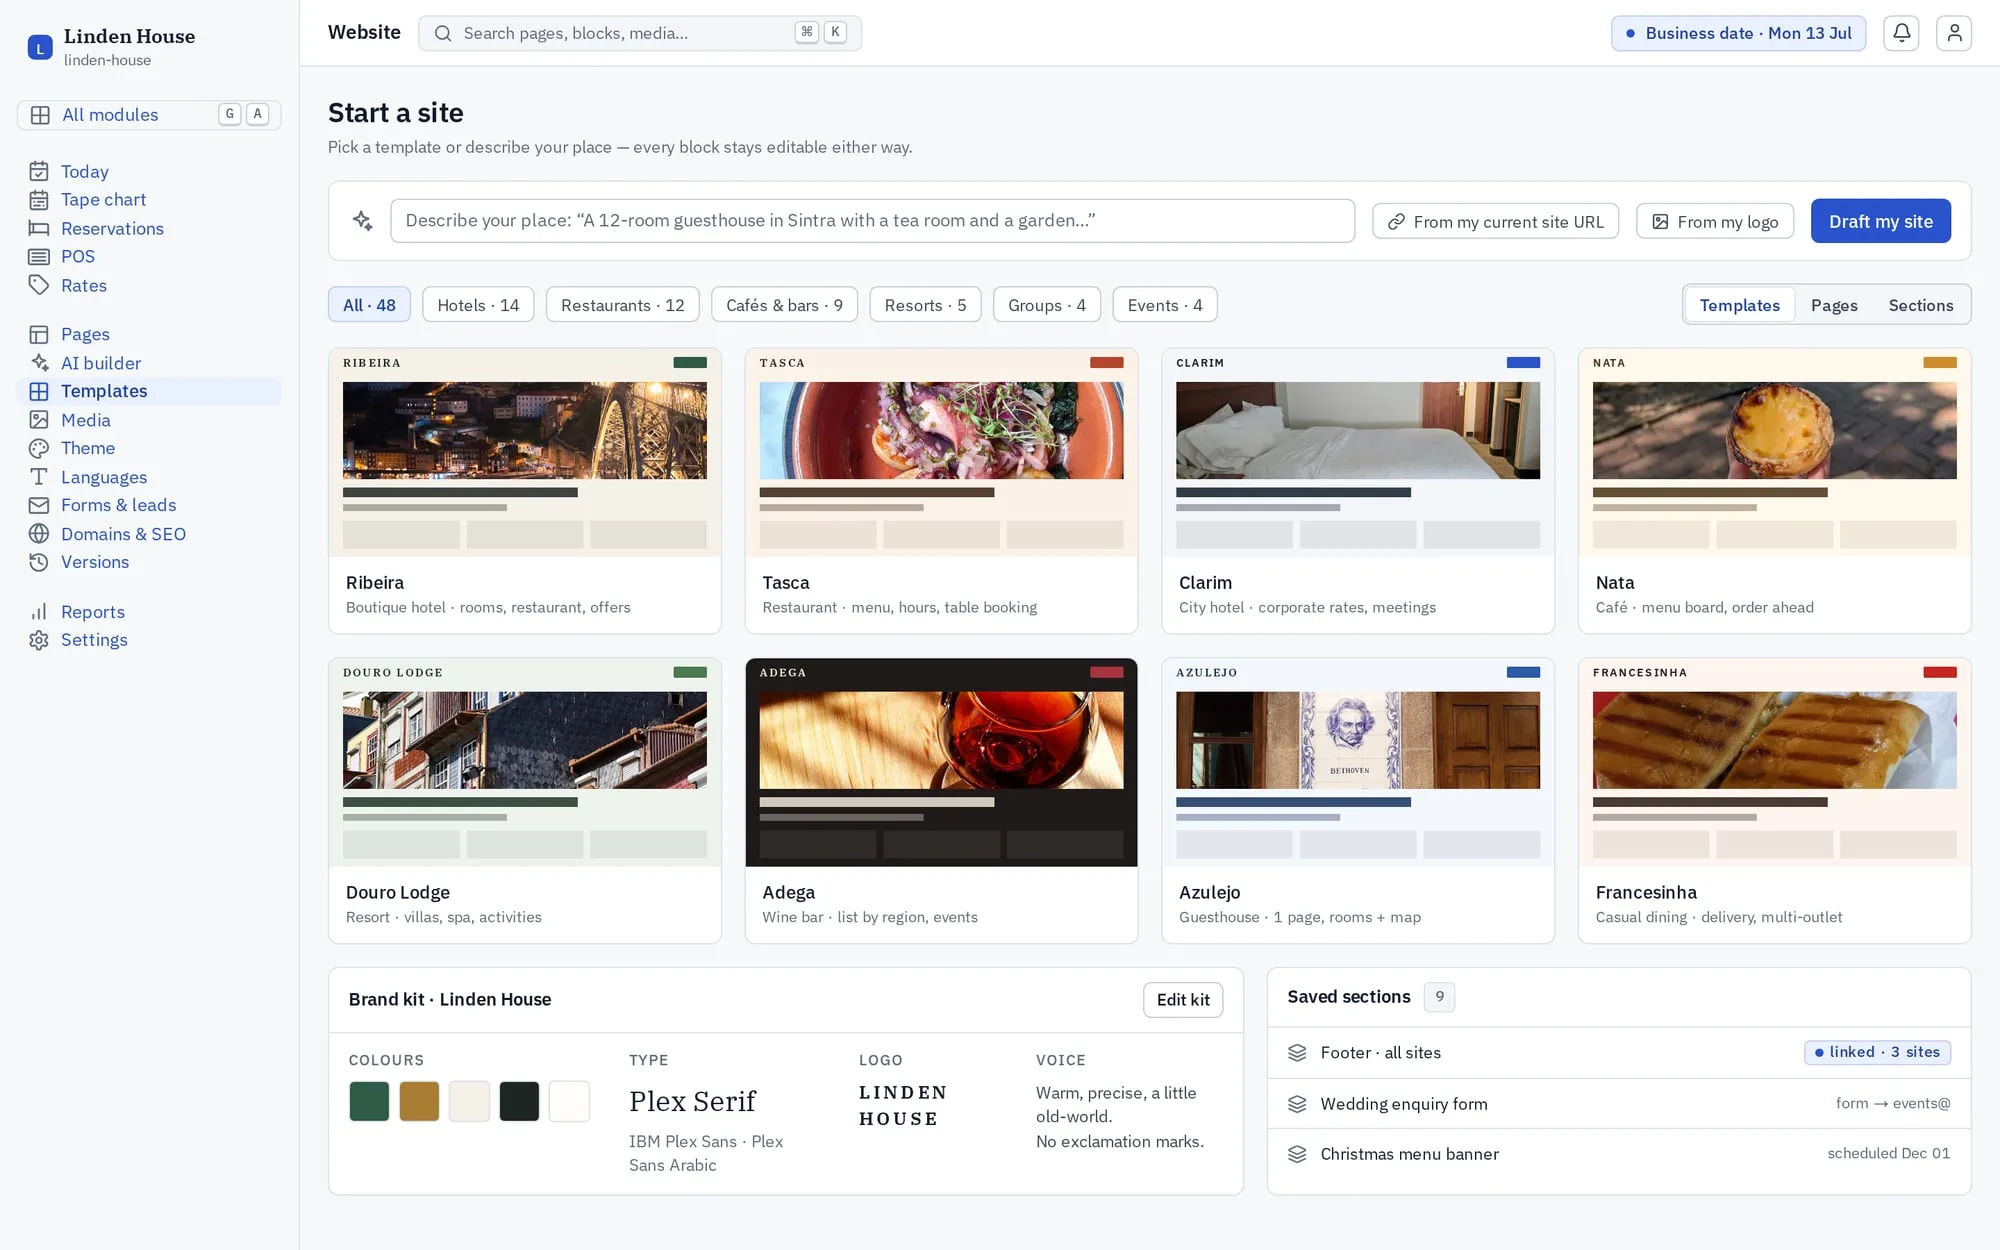Click the All modules grid icon

[x=40, y=115]
